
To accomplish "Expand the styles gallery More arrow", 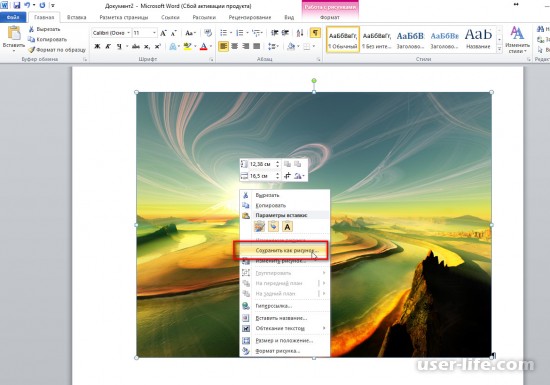I will [x=499, y=49].
